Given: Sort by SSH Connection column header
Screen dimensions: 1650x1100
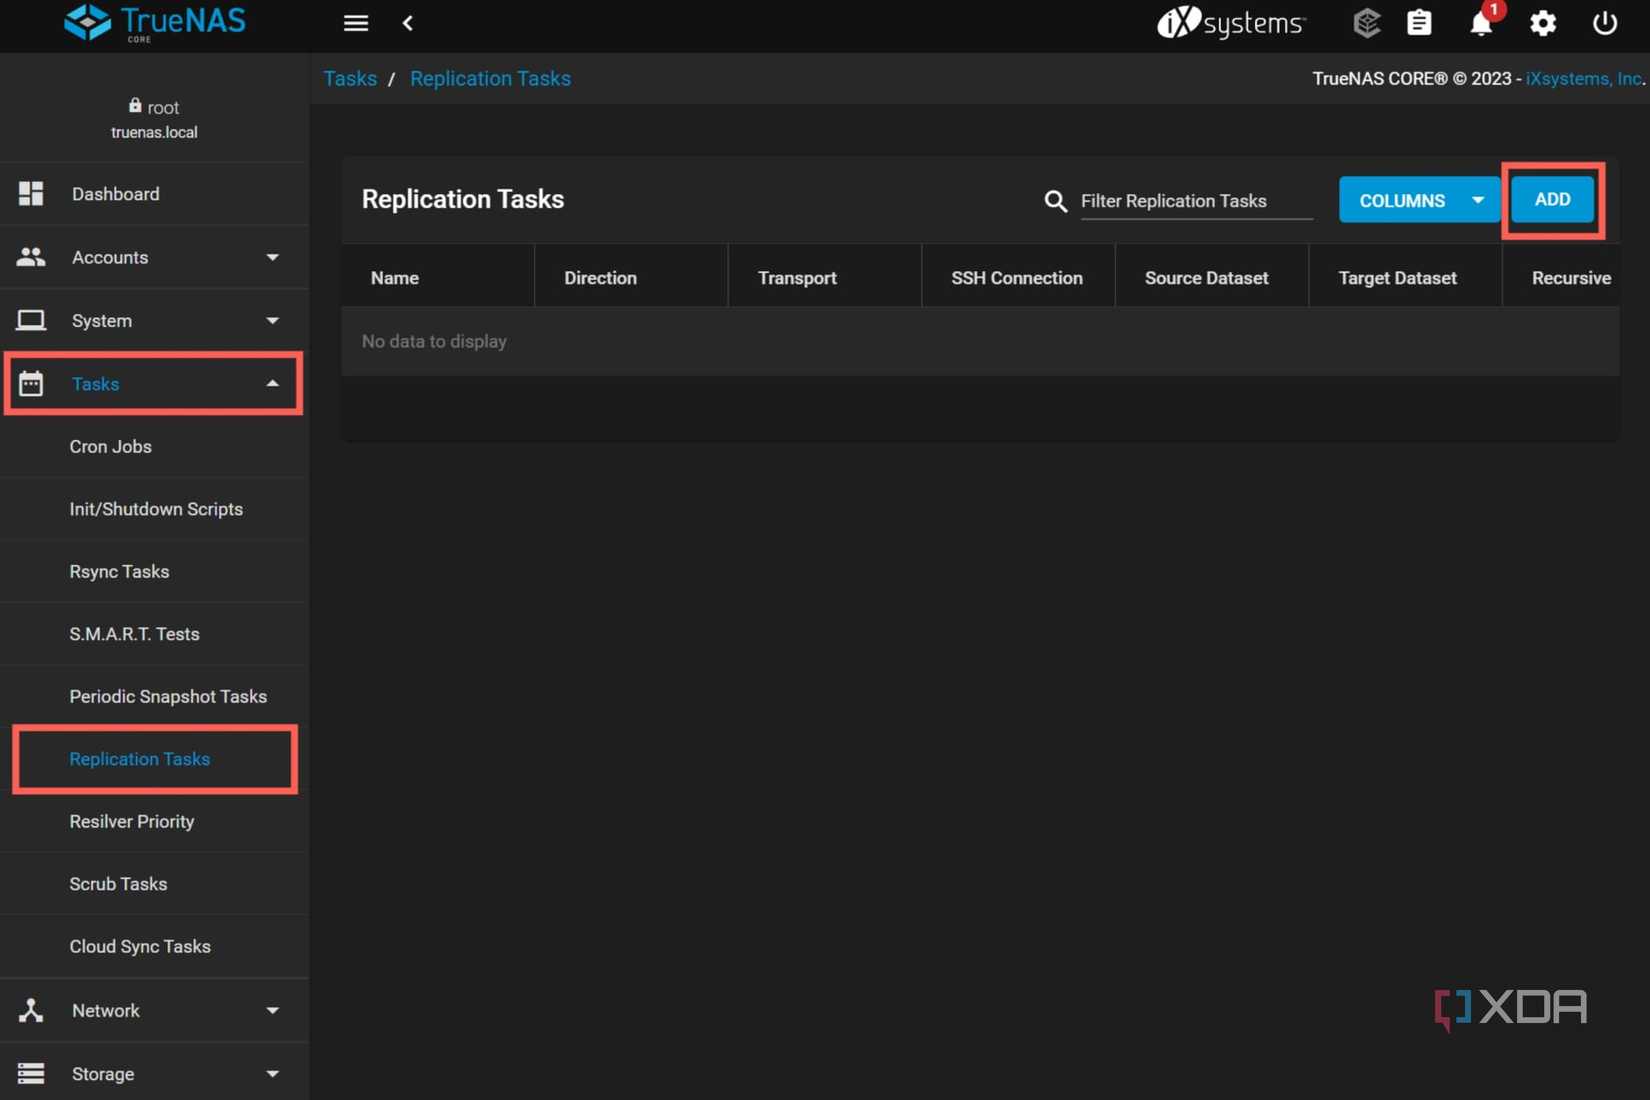Looking at the screenshot, I should point(1017,278).
